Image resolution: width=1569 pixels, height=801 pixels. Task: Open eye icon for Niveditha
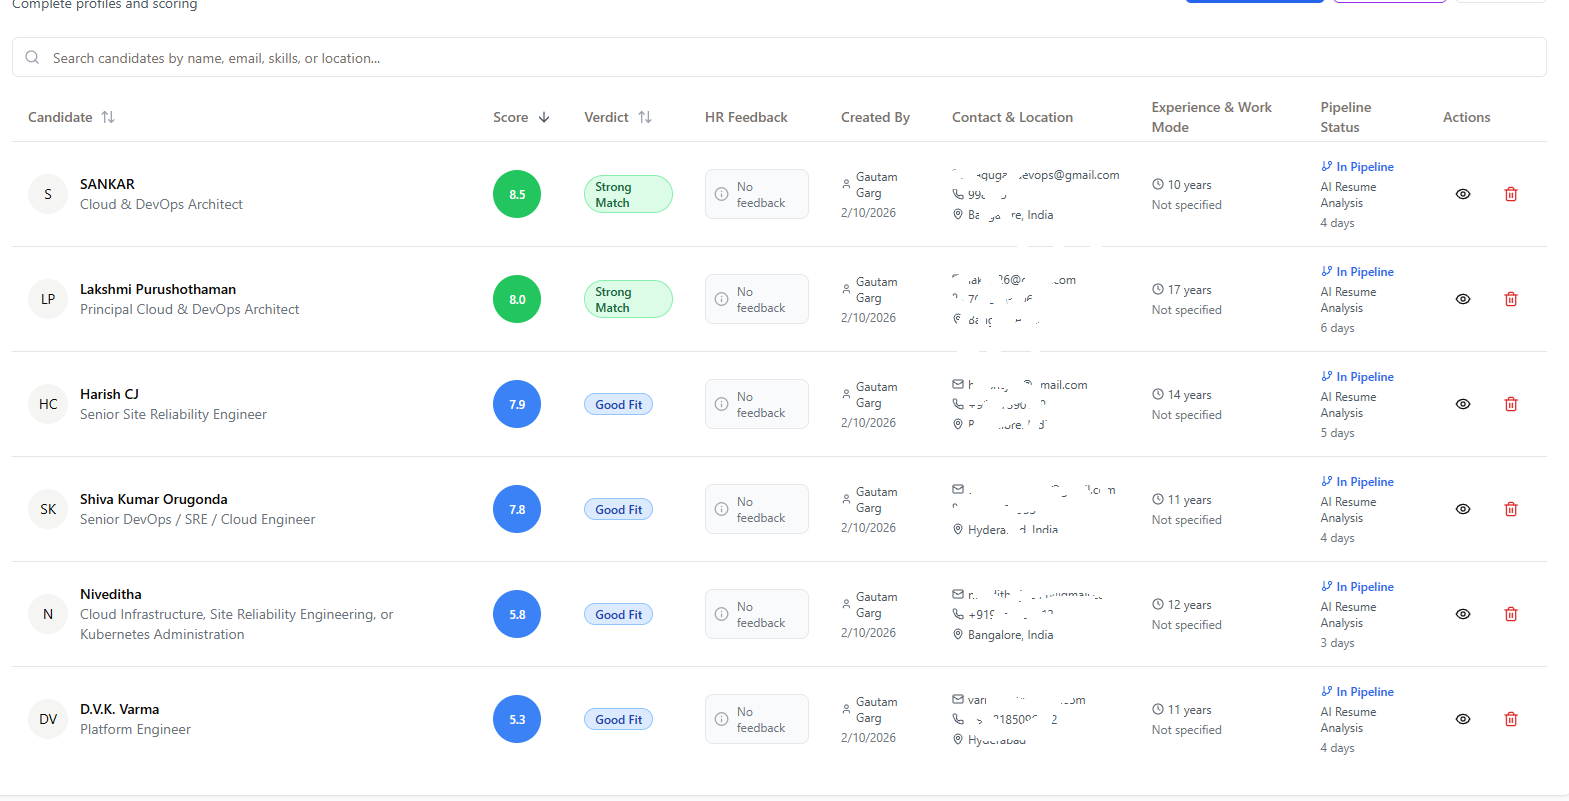[1462, 614]
